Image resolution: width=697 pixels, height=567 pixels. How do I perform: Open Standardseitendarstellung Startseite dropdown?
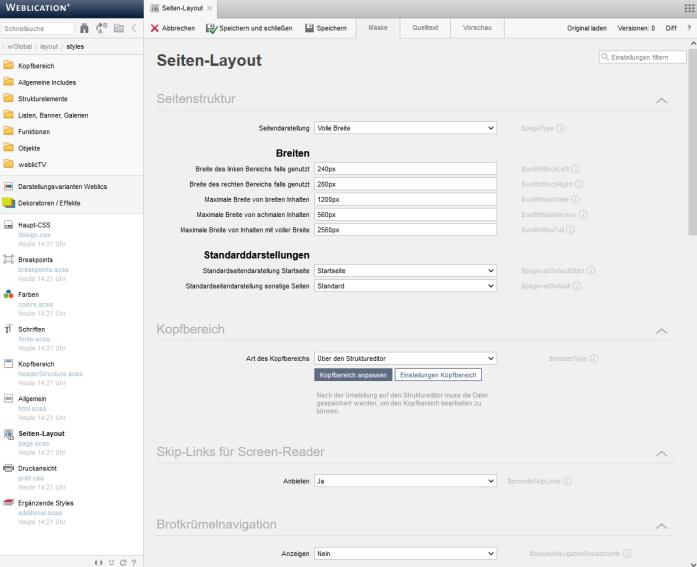point(405,271)
